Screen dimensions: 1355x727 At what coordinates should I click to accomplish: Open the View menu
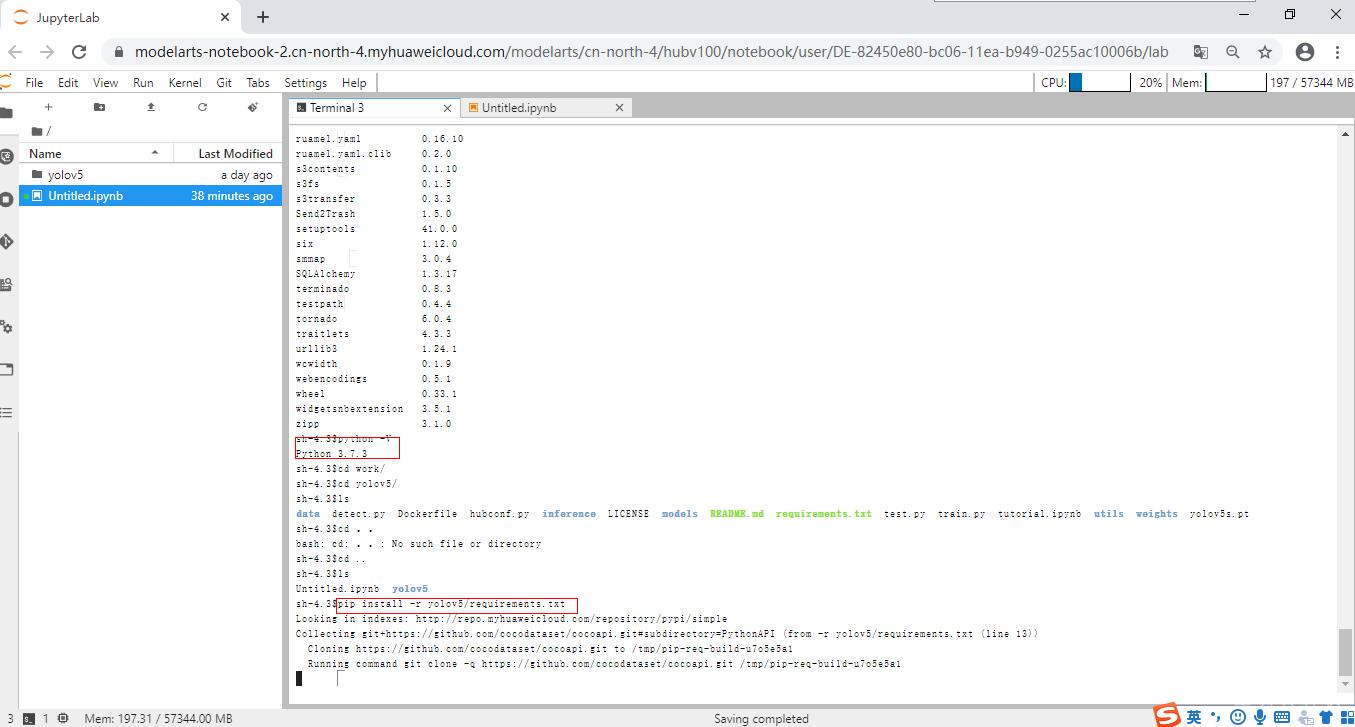(105, 83)
